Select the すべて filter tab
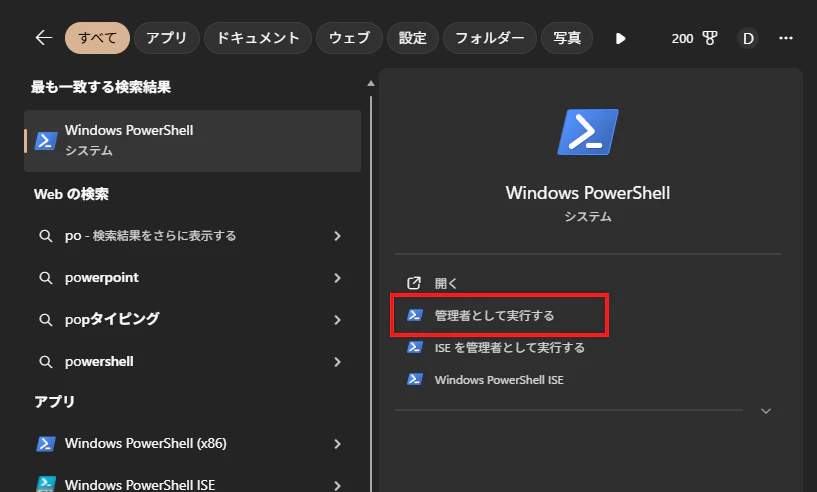This screenshot has height=492, width=817. click(x=97, y=38)
